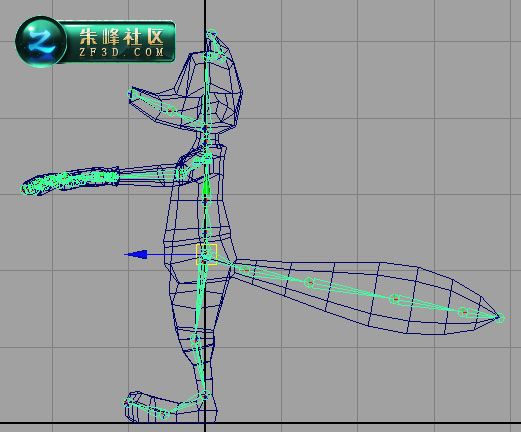The height and width of the screenshot is (432, 521).
Task: Select the green spine bone in chest
Action: tap(206, 189)
